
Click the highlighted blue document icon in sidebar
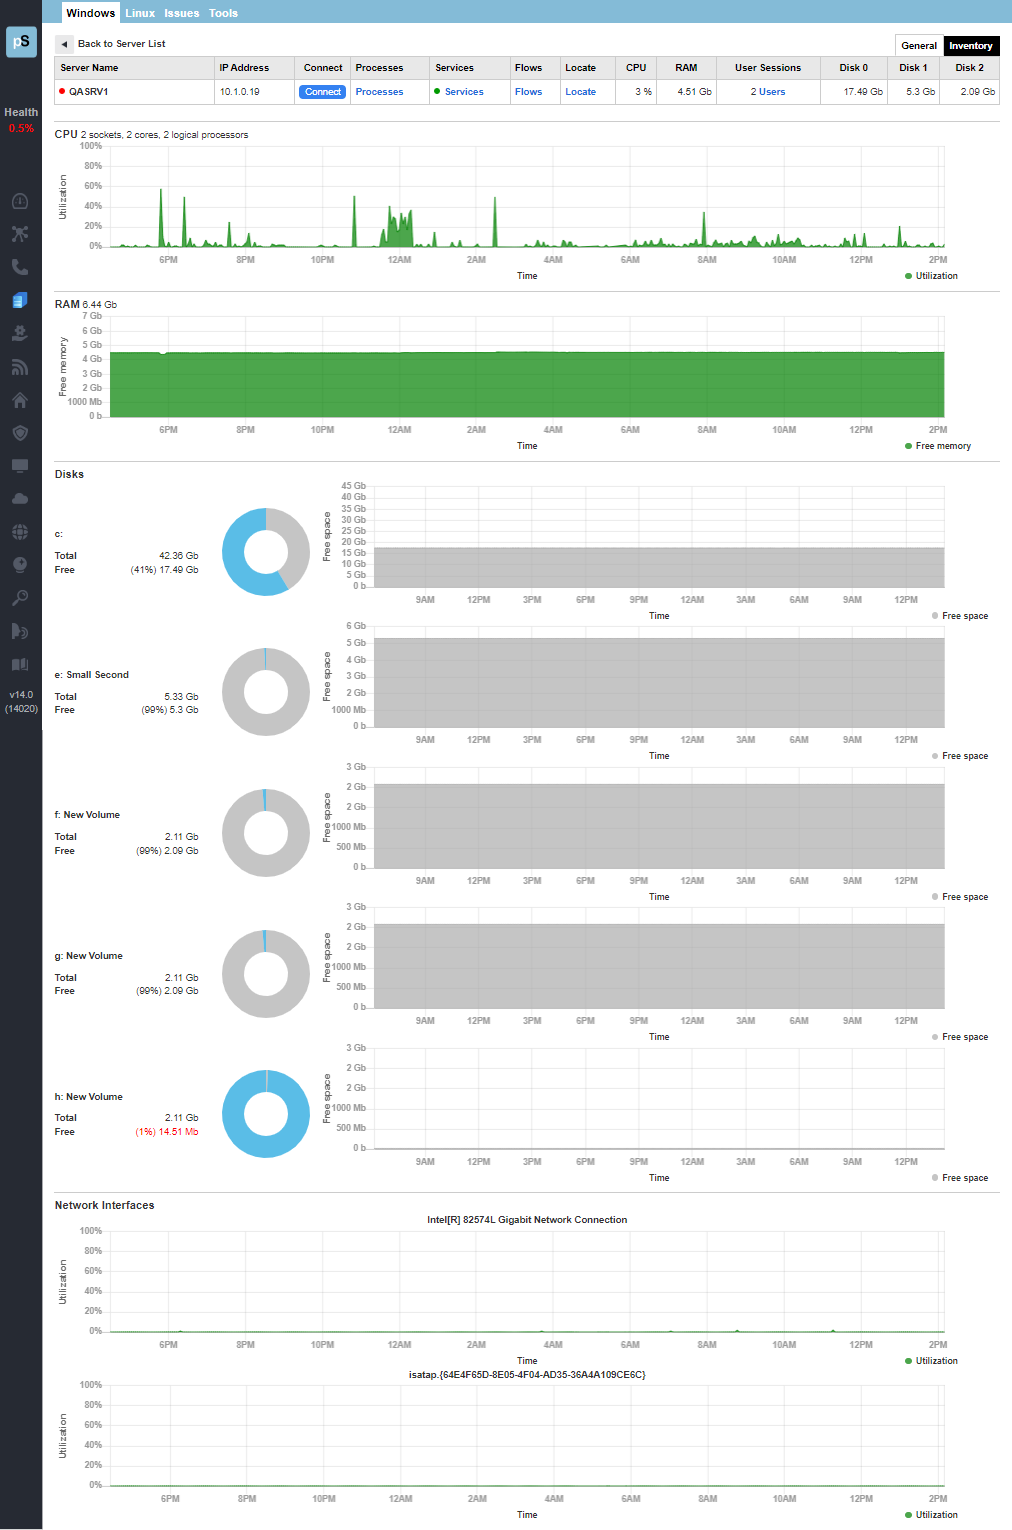20,299
